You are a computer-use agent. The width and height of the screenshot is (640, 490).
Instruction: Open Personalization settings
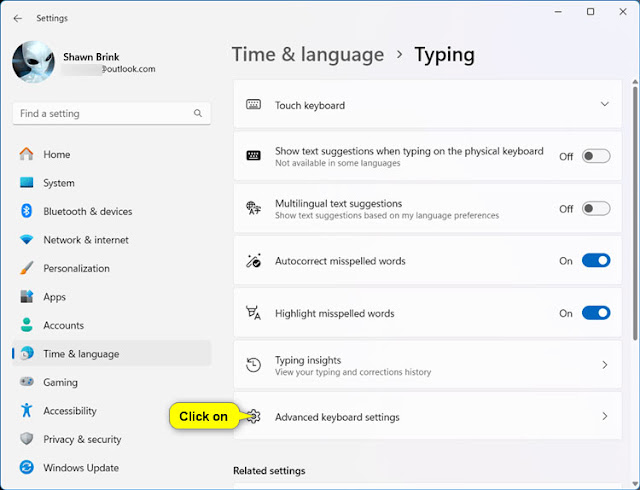pos(112,268)
